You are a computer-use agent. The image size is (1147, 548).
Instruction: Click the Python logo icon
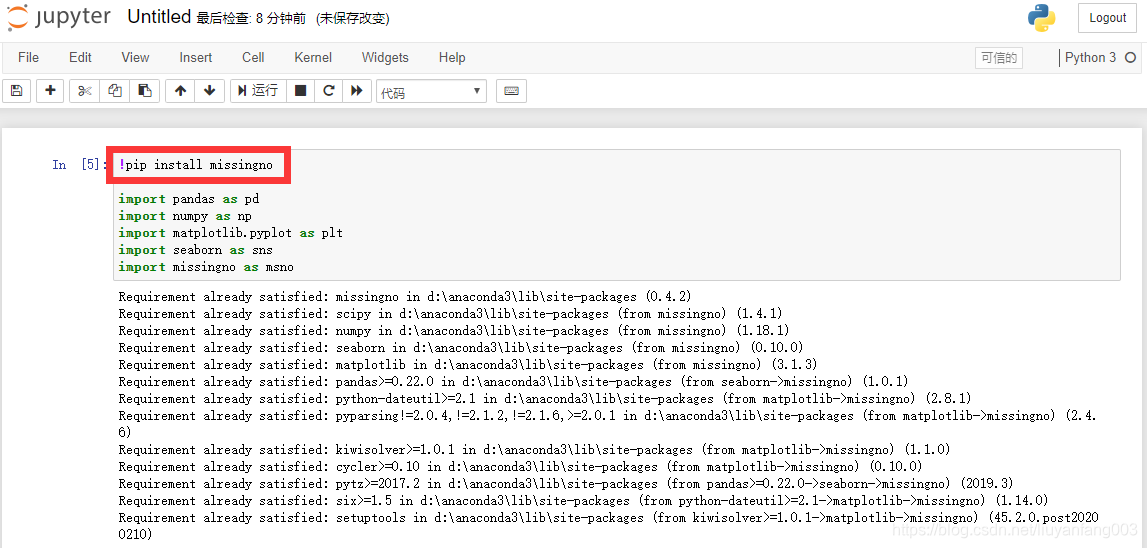pyautogui.click(x=1042, y=18)
